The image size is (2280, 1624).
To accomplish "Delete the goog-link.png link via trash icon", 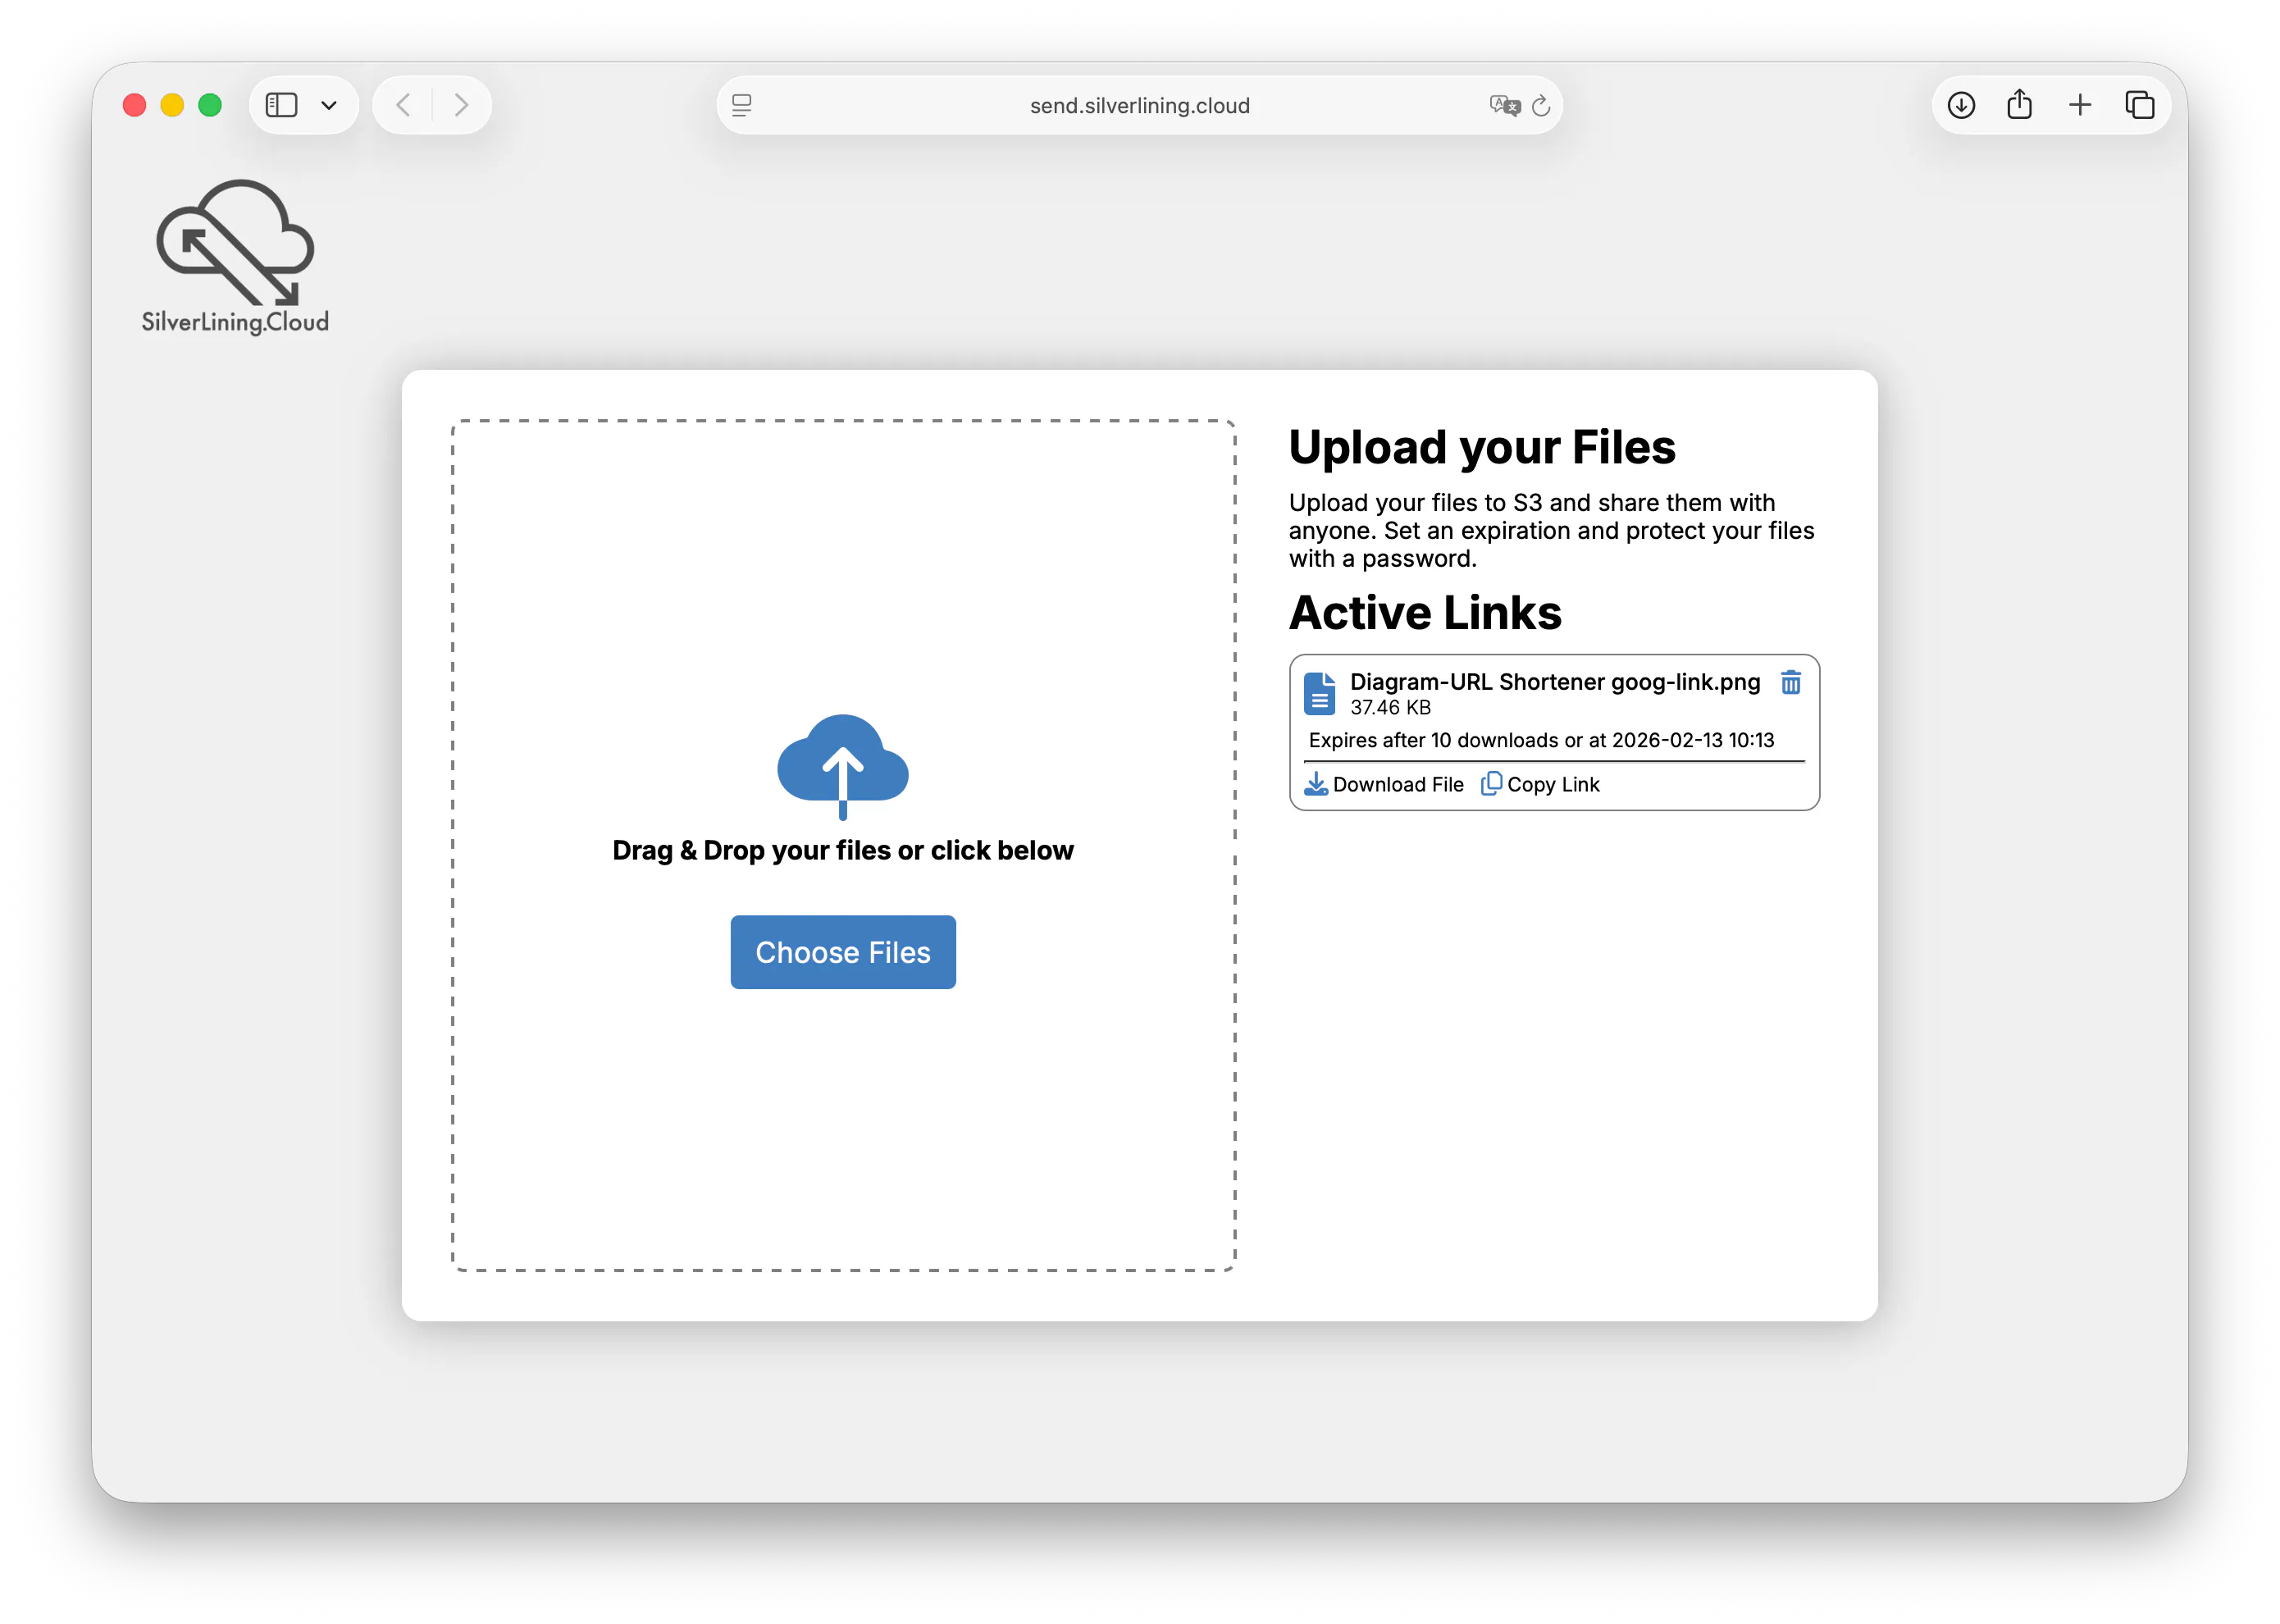I will (x=1790, y=683).
